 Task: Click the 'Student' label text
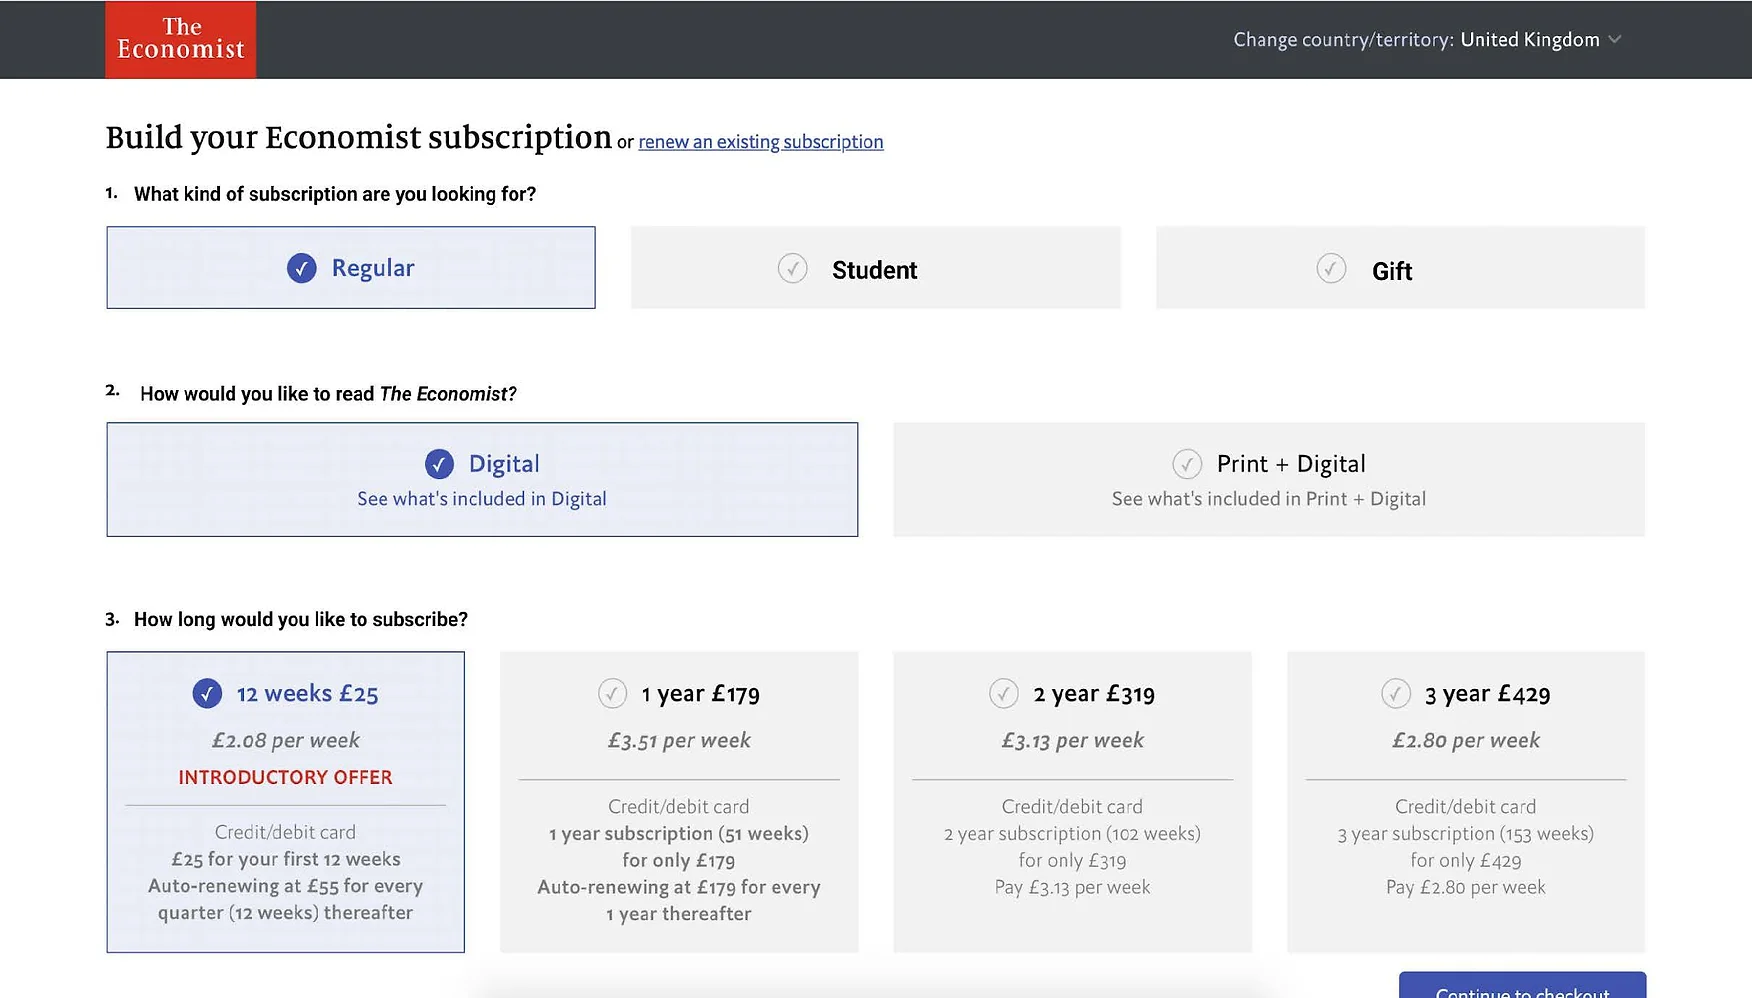(x=874, y=270)
